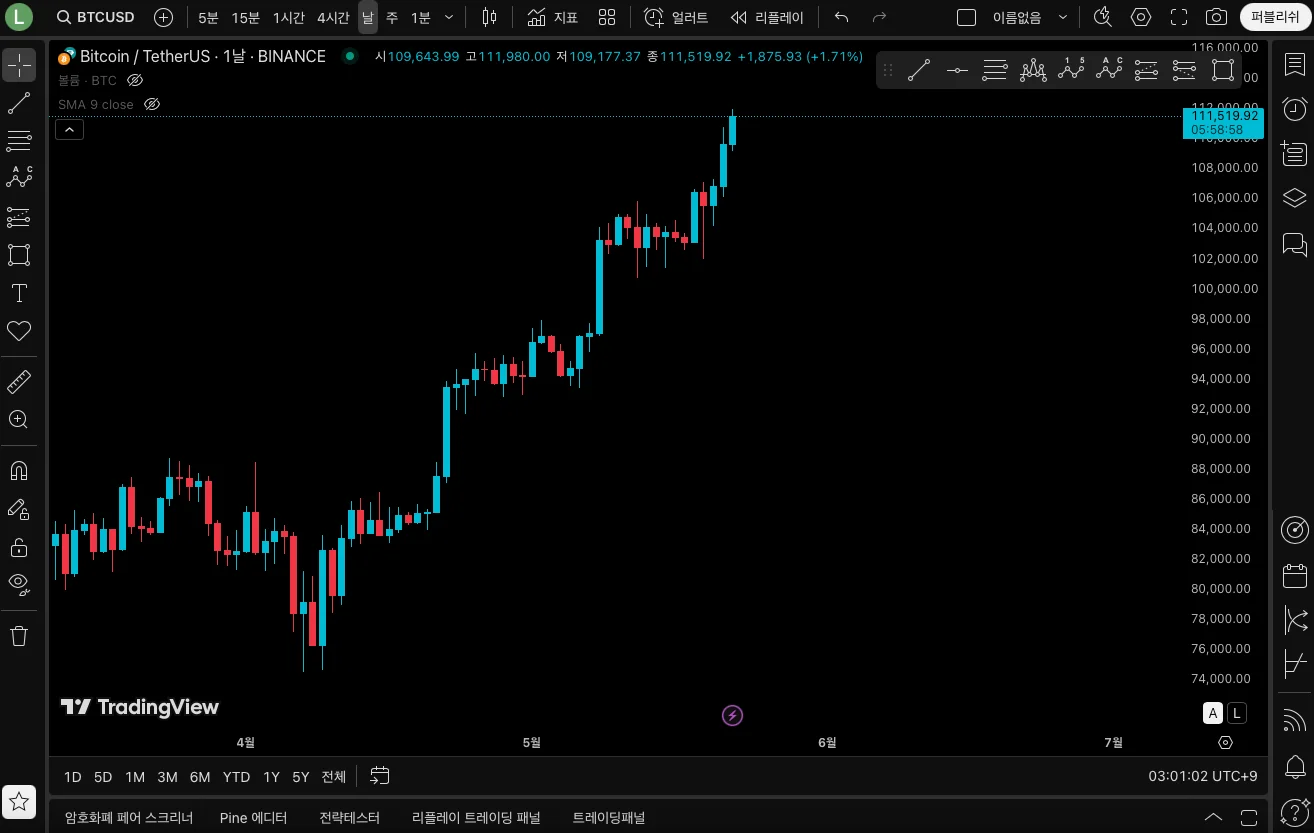Open indicator templates grid icon
The height and width of the screenshot is (833, 1314).
(x=607, y=17)
